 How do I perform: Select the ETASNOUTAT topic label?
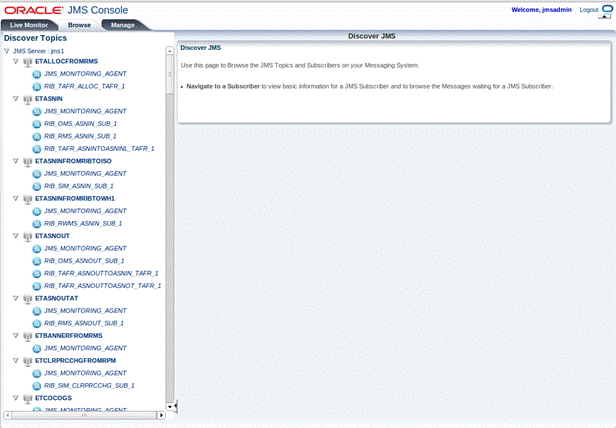57,298
